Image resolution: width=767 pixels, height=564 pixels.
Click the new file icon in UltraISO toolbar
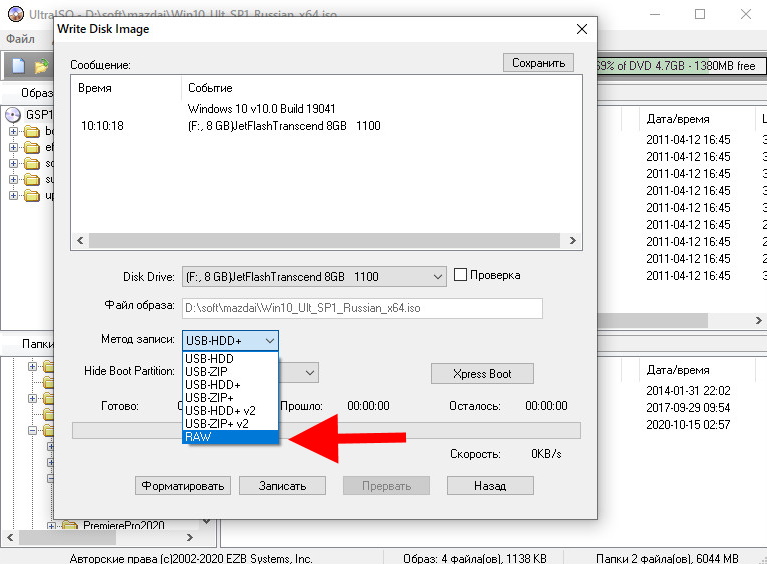(18, 66)
